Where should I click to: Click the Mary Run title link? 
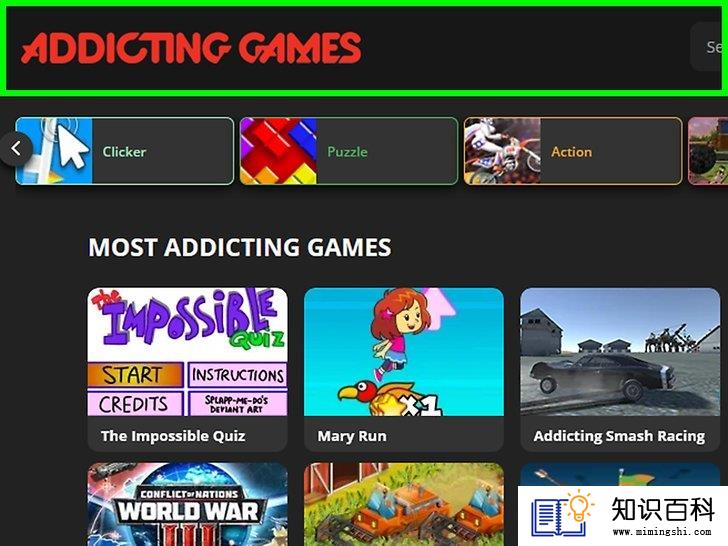coord(352,436)
